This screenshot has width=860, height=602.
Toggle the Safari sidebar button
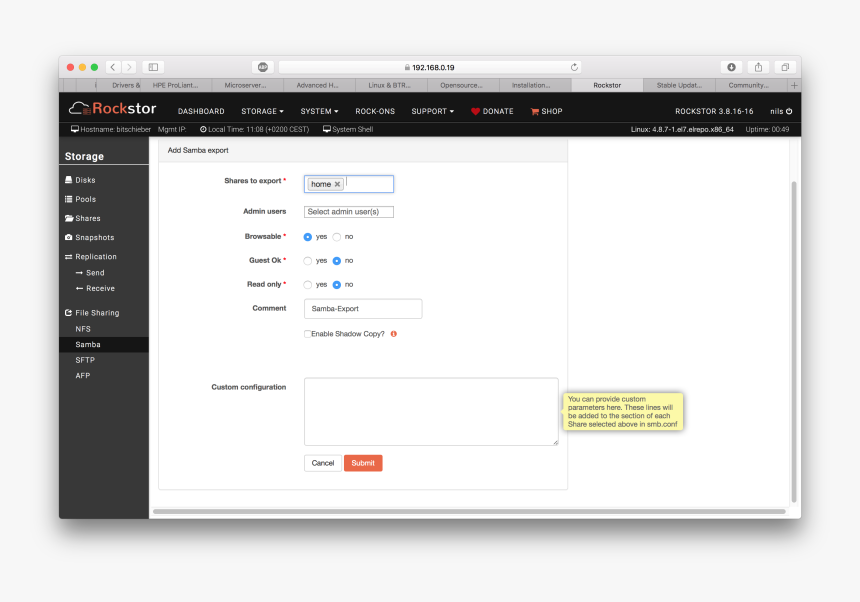click(154, 67)
